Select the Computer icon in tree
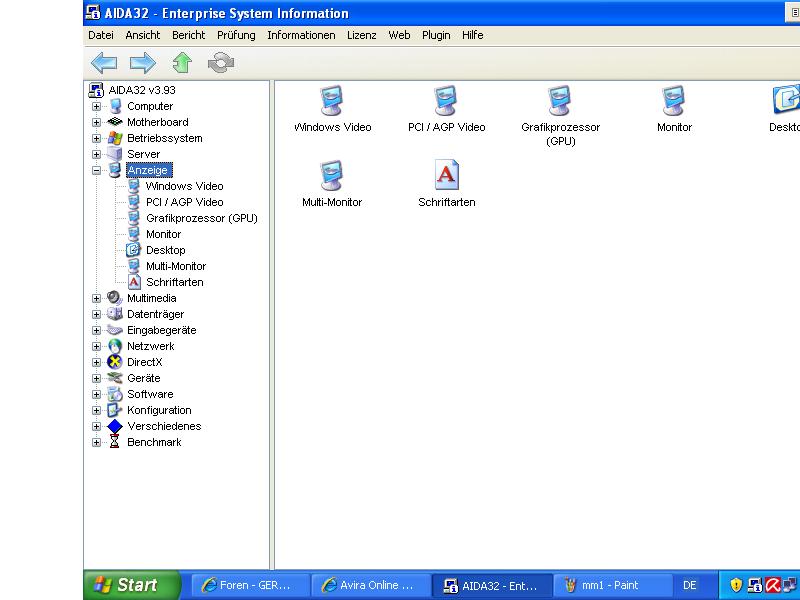The width and height of the screenshot is (800, 600). coord(115,106)
